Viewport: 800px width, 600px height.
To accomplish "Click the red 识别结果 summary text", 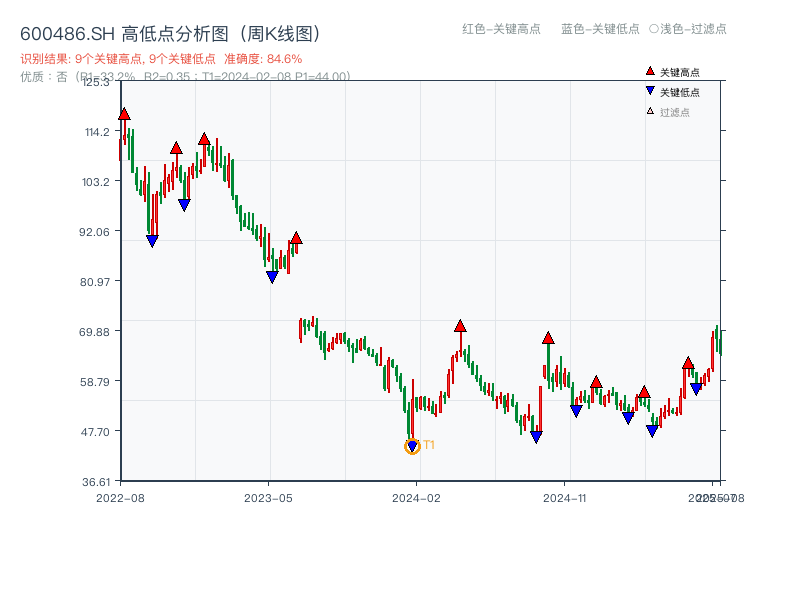I will coord(161,59).
